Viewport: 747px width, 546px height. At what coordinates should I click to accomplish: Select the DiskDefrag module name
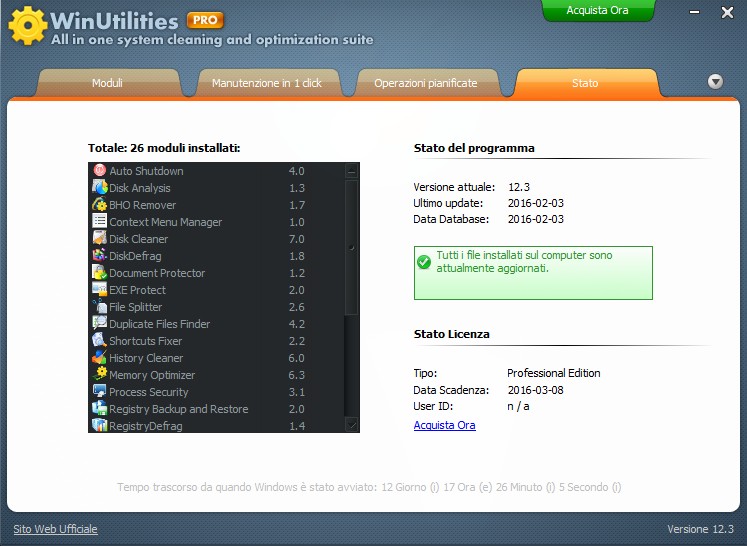tap(135, 256)
